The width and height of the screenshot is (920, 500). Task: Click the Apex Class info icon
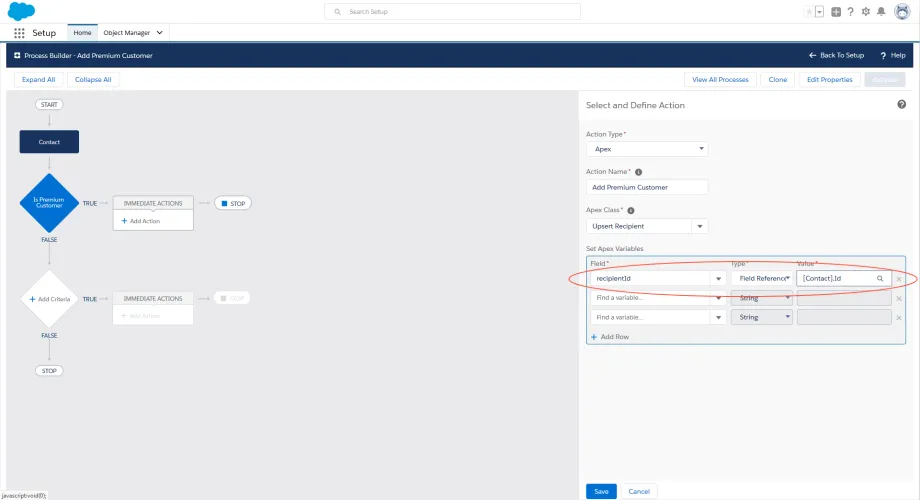(x=631, y=210)
